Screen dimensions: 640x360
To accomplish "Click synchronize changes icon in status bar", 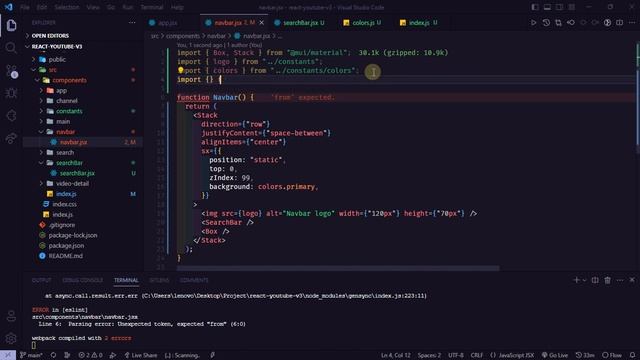I will (x=53, y=355).
